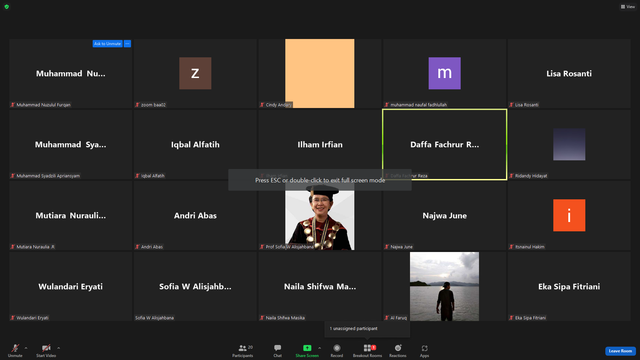Select the Iqbal Alfatih tile

coord(195,144)
